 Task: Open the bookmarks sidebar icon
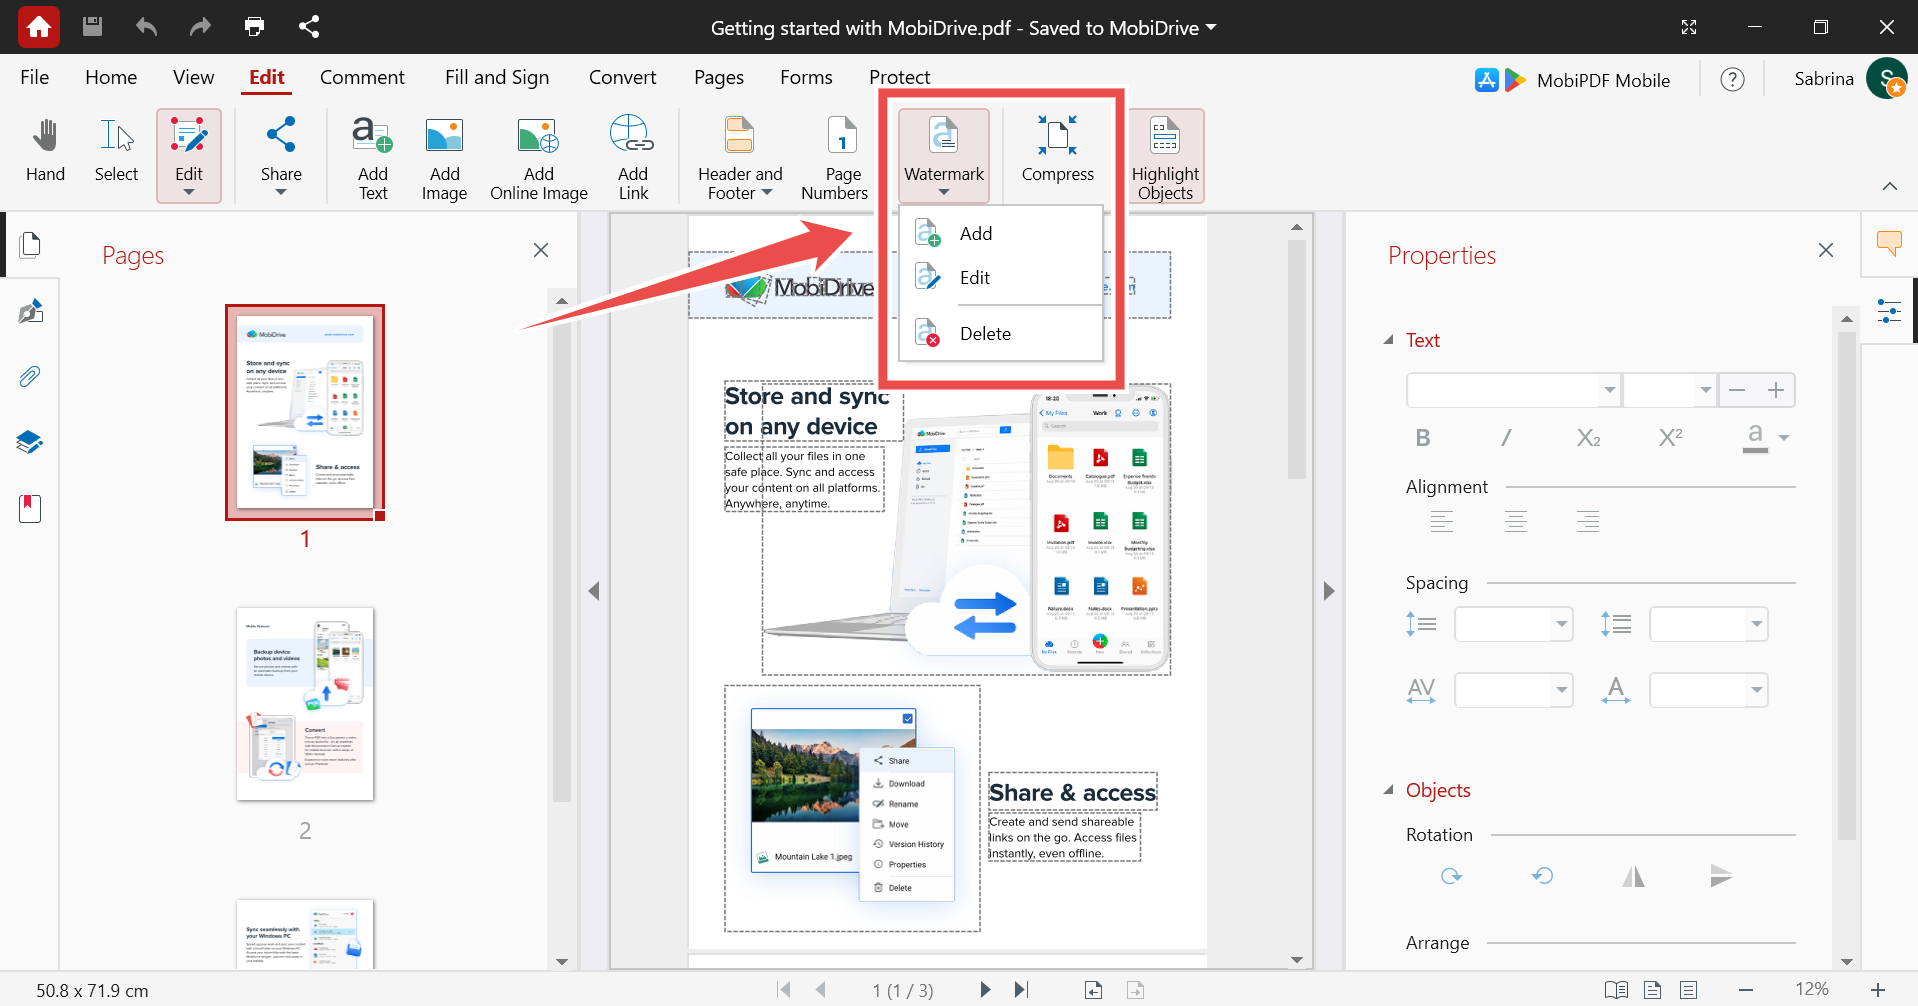(x=30, y=508)
